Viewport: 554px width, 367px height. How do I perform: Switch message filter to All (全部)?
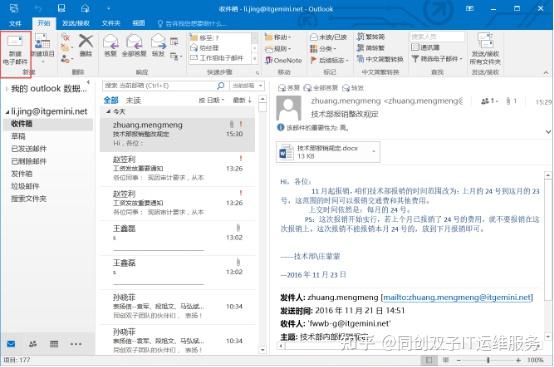[111, 100]
